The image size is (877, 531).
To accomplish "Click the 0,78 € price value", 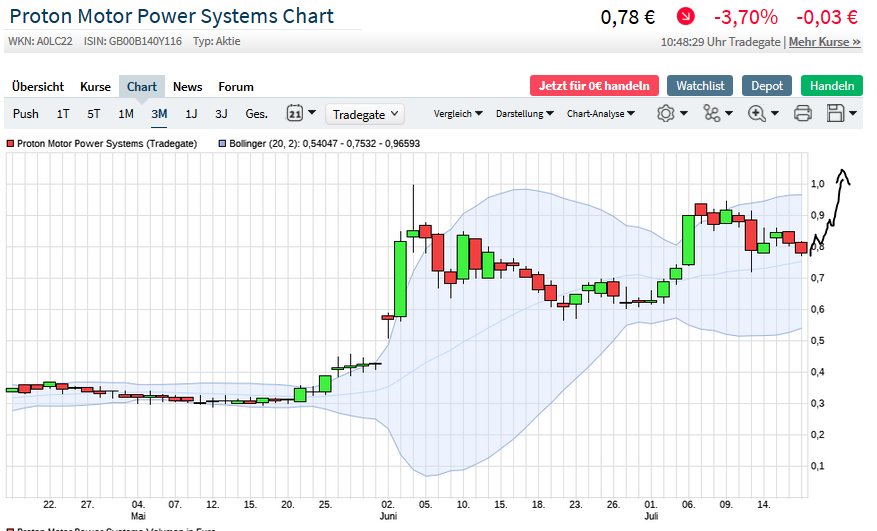I will (x=628, y=17).
